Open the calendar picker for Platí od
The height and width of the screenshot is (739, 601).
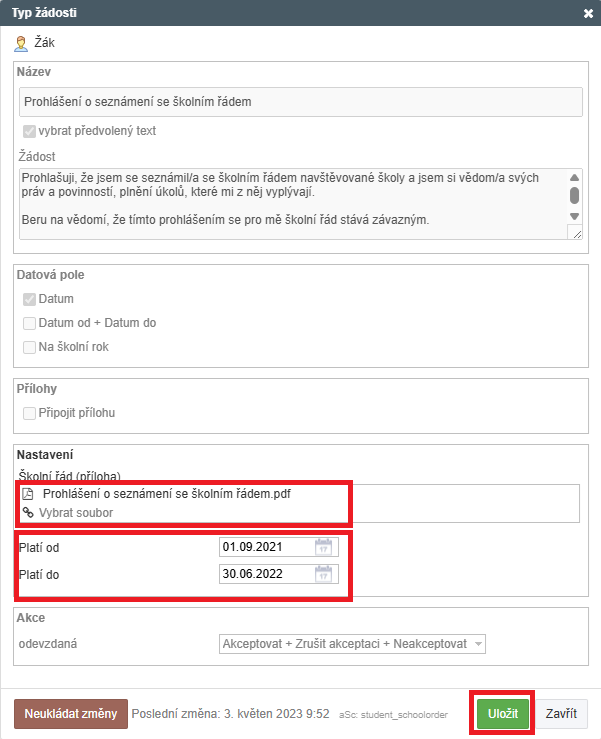click(323, 547)
